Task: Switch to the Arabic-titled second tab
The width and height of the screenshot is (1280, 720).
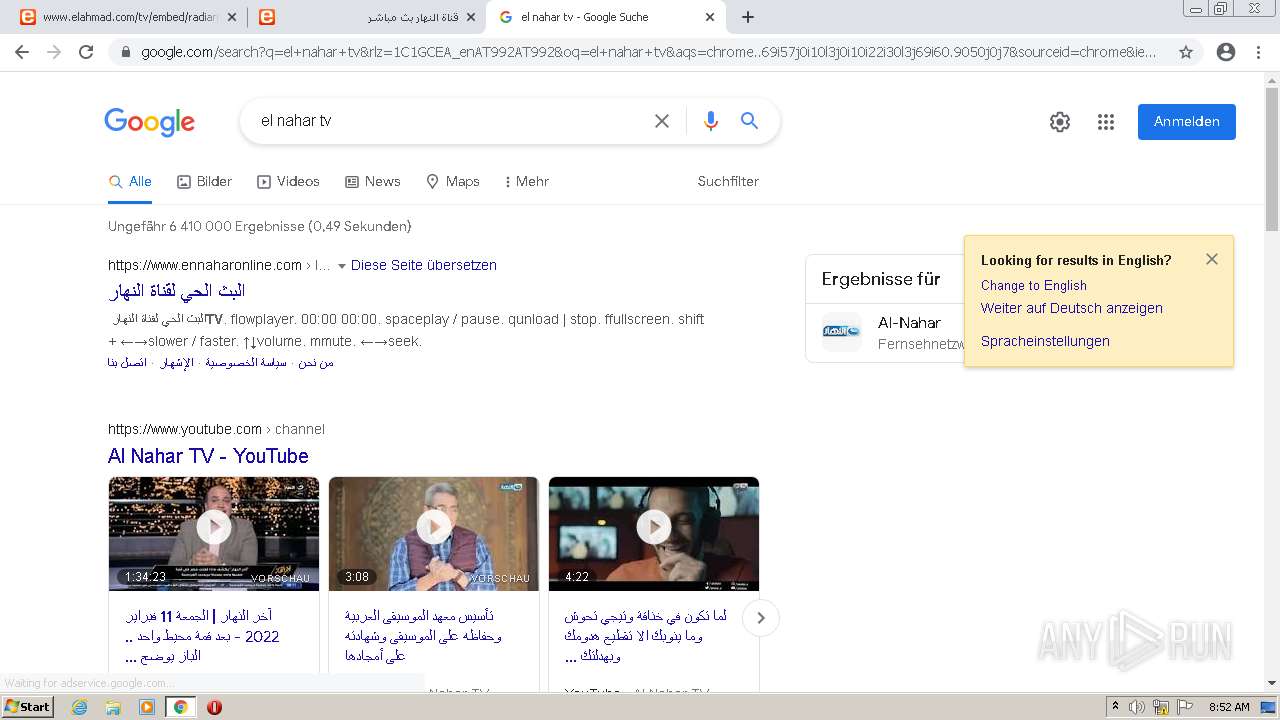Action: [366, 17]
